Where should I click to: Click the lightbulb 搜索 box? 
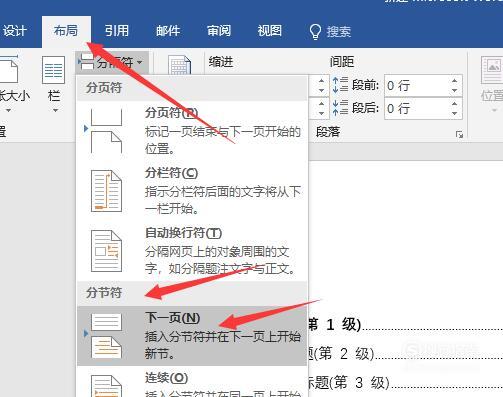point(330,32)
